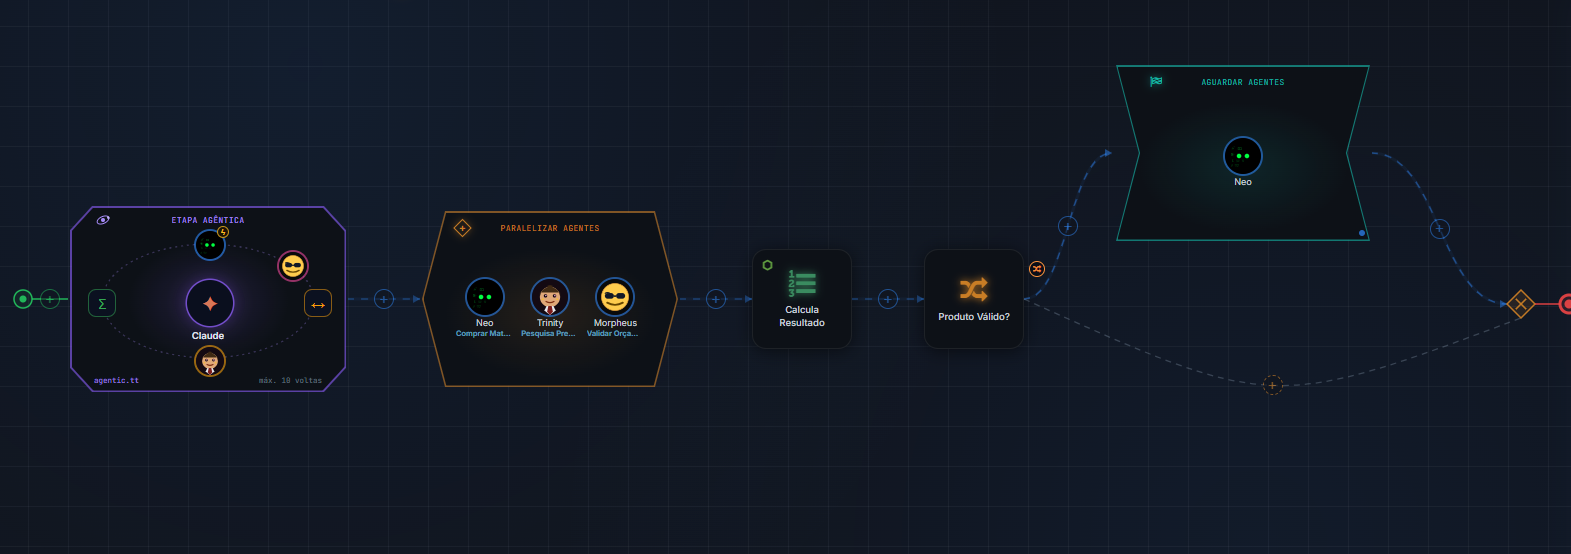
Task: Click the Etapa Agêntica title
Action: click(208, 220)
